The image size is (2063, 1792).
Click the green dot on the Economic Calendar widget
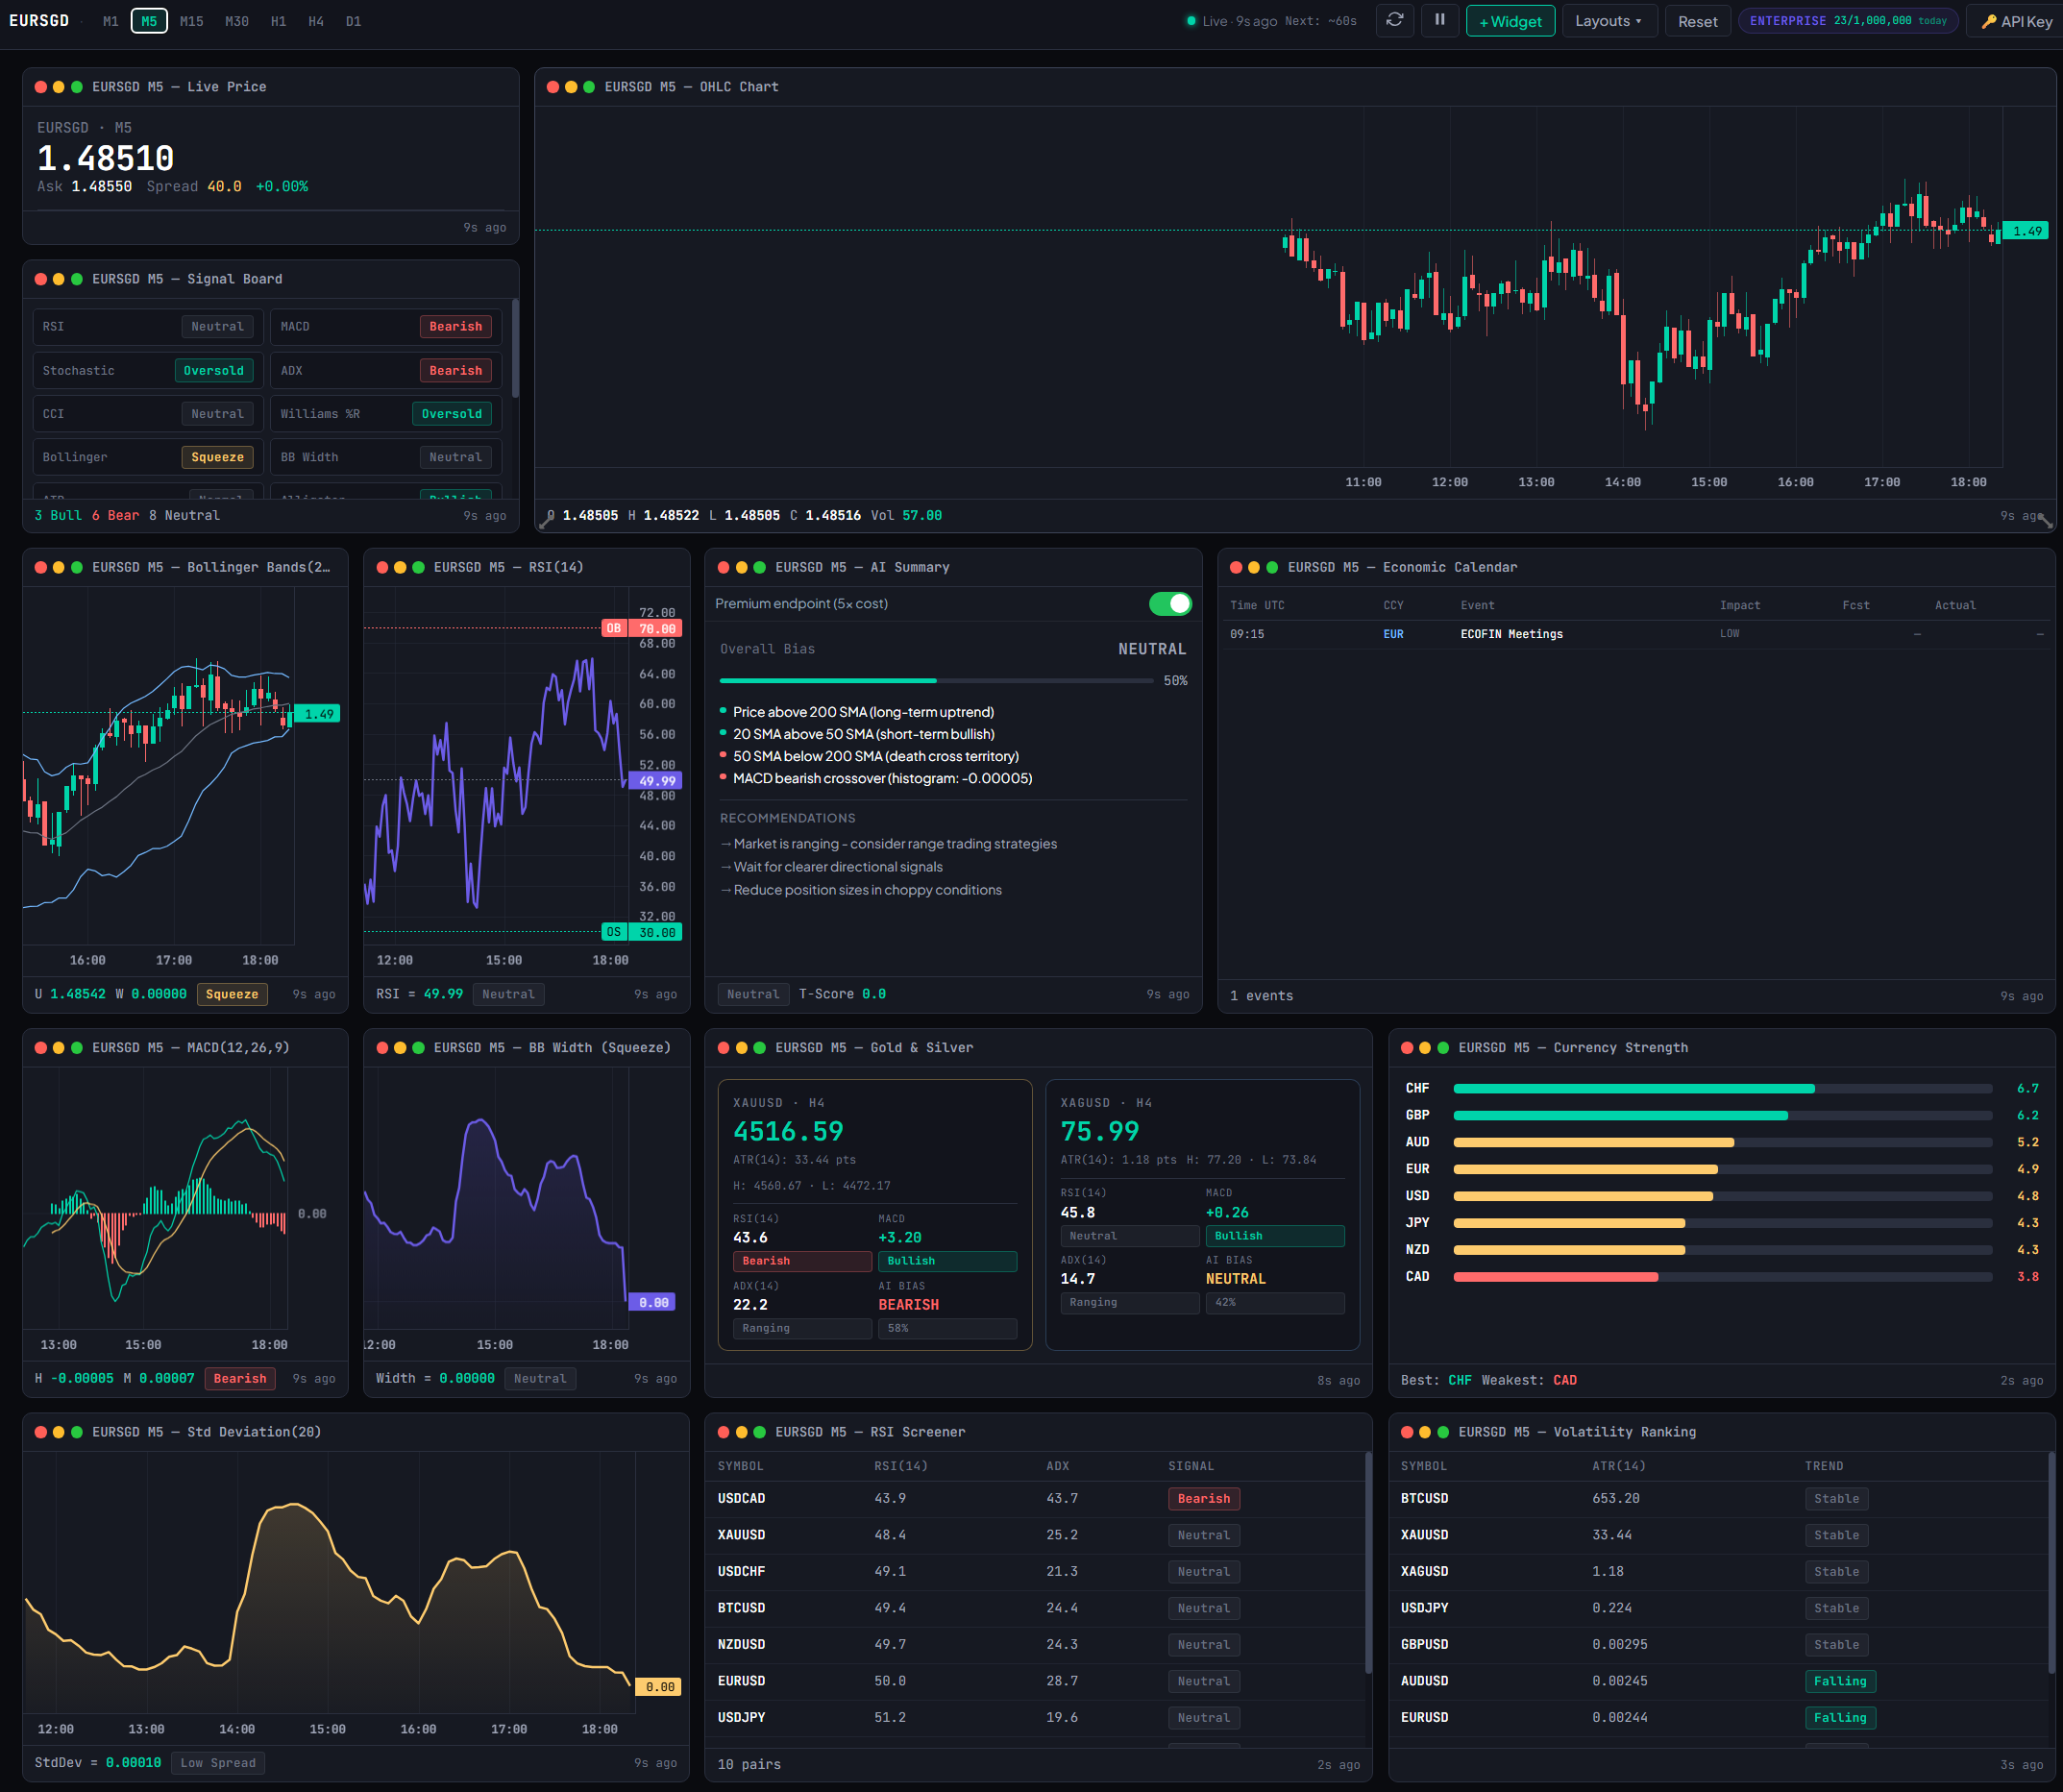pos(1272,567)
